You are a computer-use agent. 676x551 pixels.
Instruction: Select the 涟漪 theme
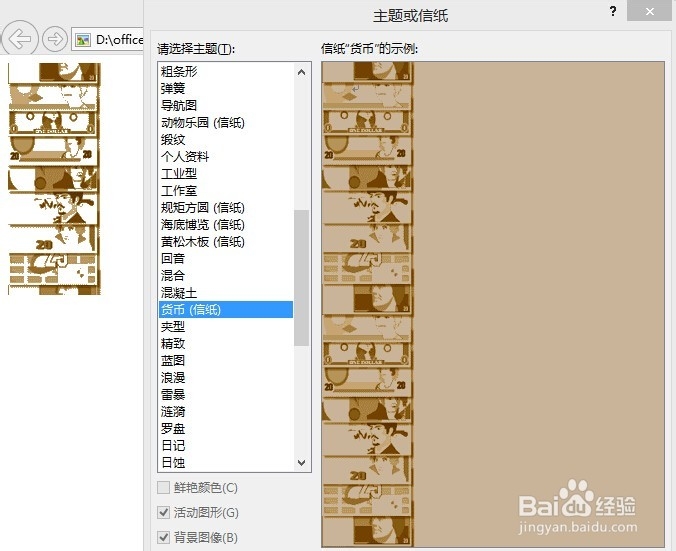pyautogui.click(x=226, y=412)
